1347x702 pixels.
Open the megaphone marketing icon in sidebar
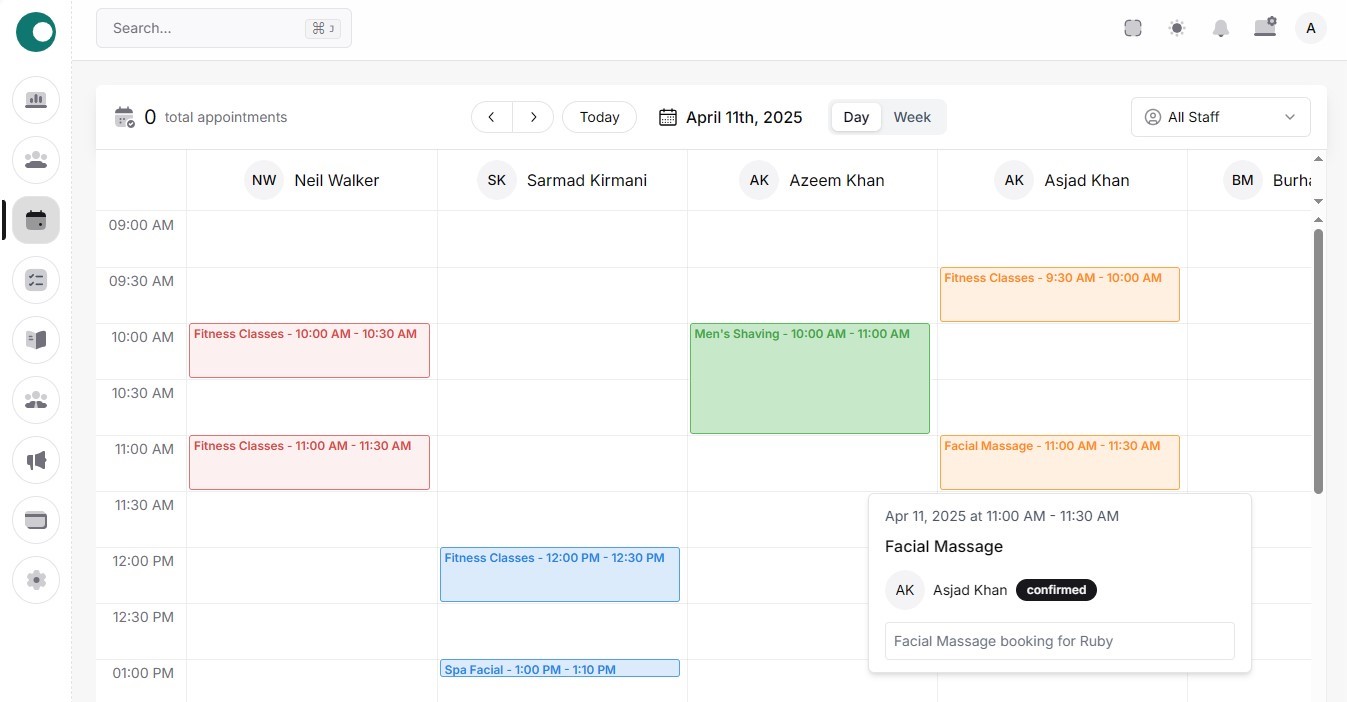pyautogui.click(x=36, y=460)
